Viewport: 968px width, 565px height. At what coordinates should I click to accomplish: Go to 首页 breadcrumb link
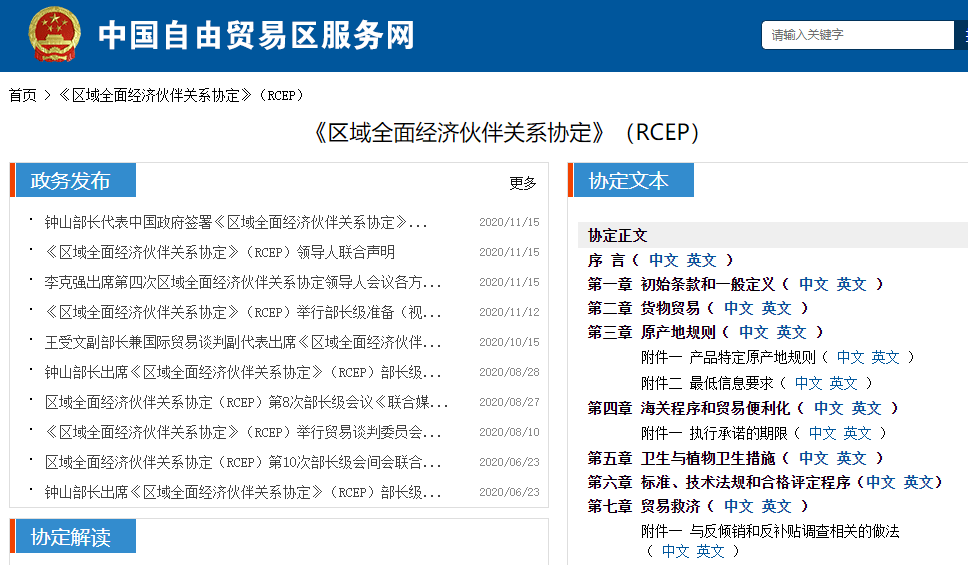coord(23,95)
